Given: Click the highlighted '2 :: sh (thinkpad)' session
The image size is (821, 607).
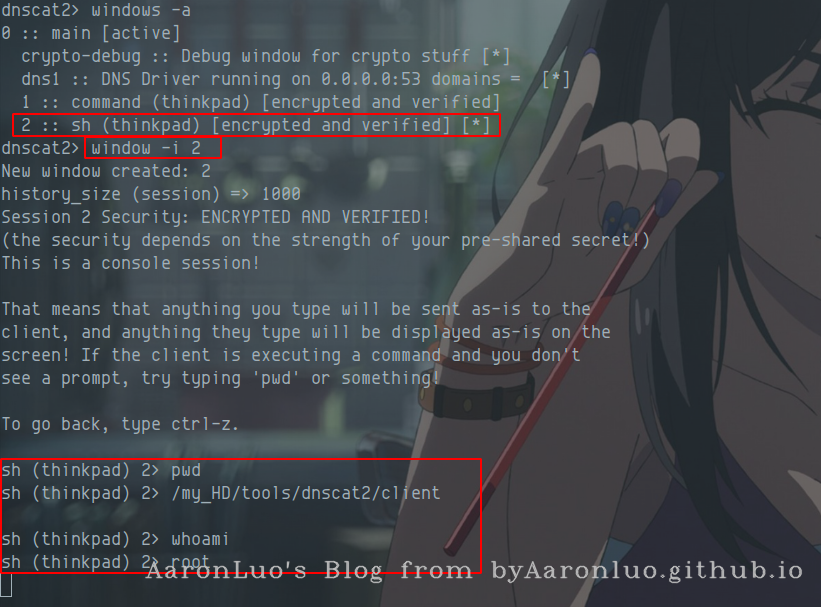Looking at the screenshot, I should pos(256,126).
